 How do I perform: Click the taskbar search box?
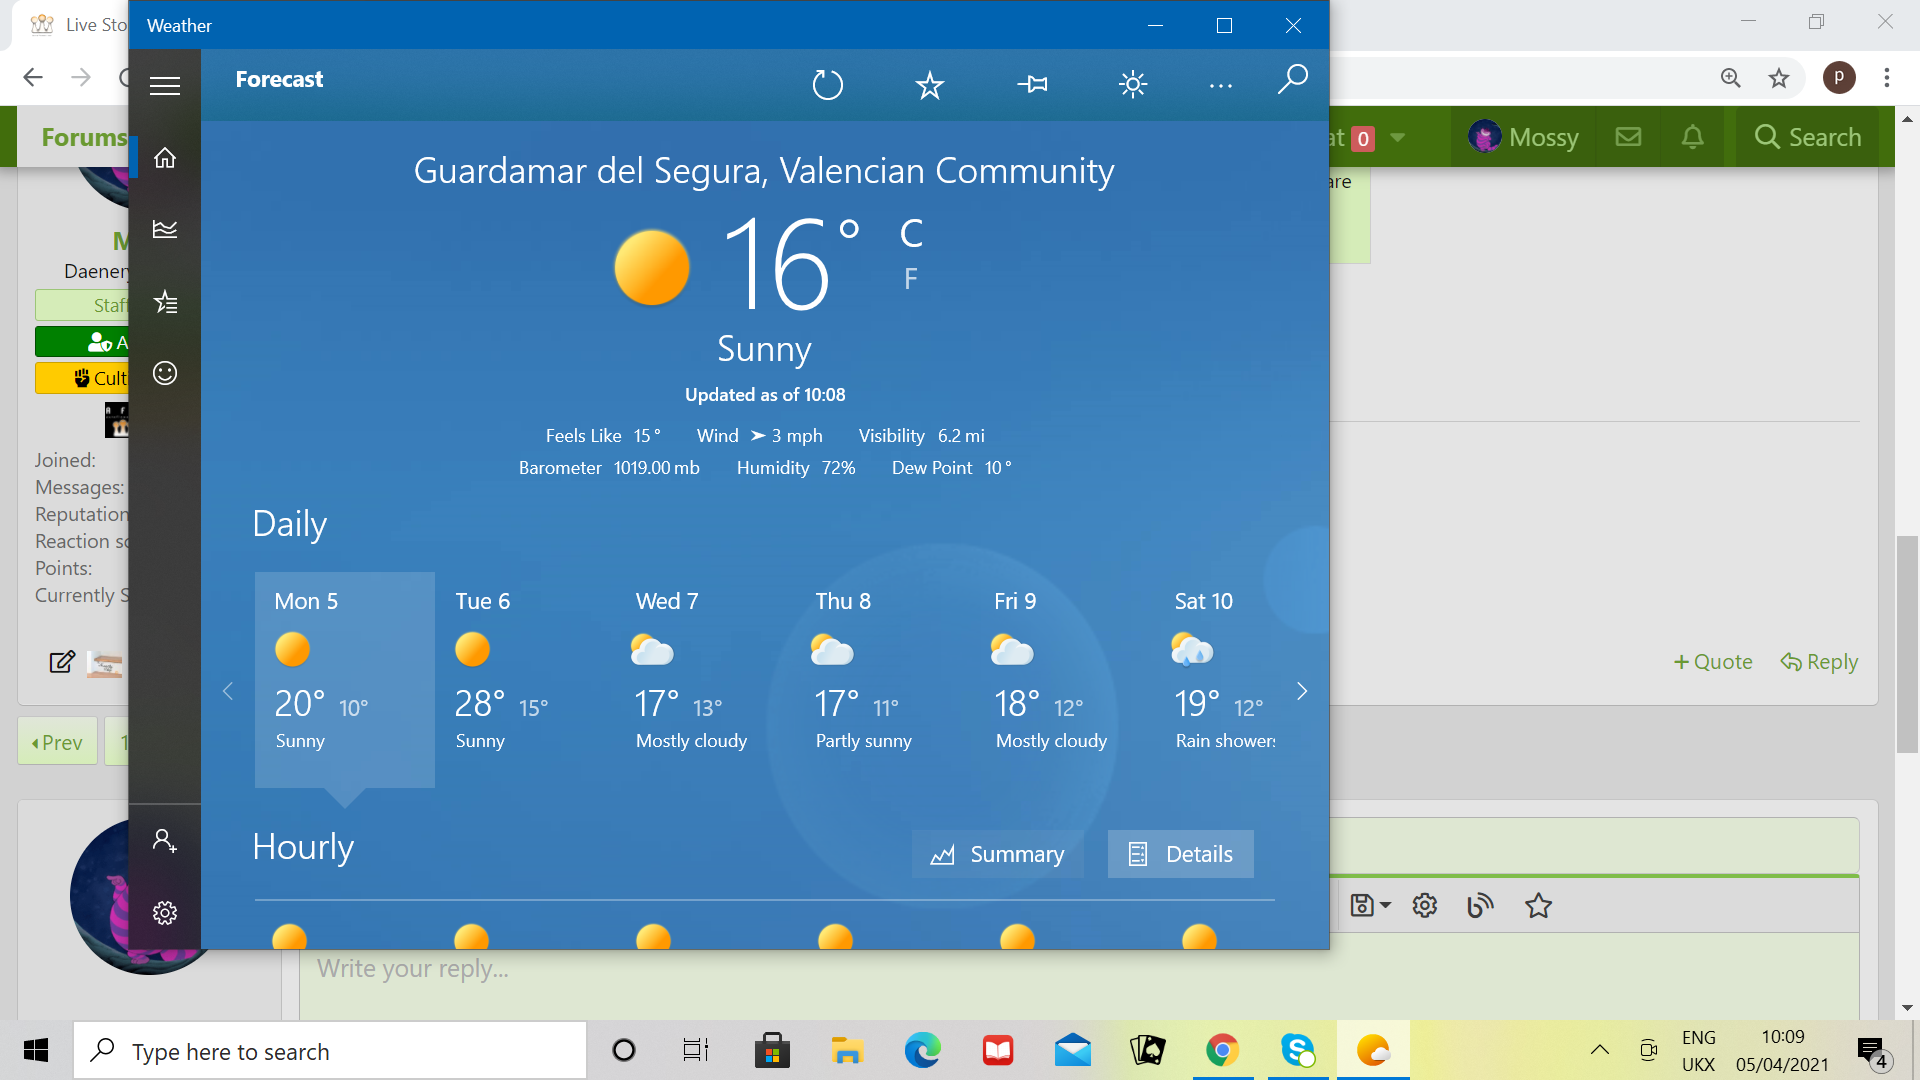pyautogui.click(x=330, y=1051)
